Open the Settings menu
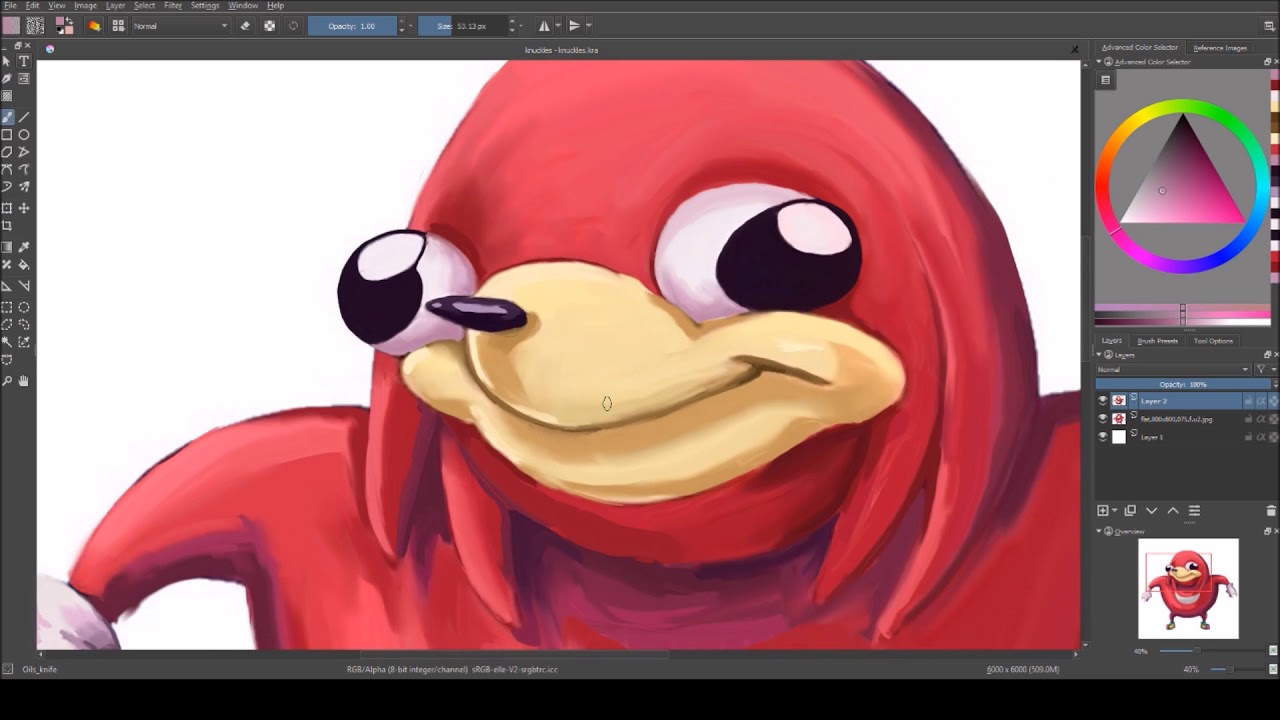The image size is (1280, 720). 205,6
